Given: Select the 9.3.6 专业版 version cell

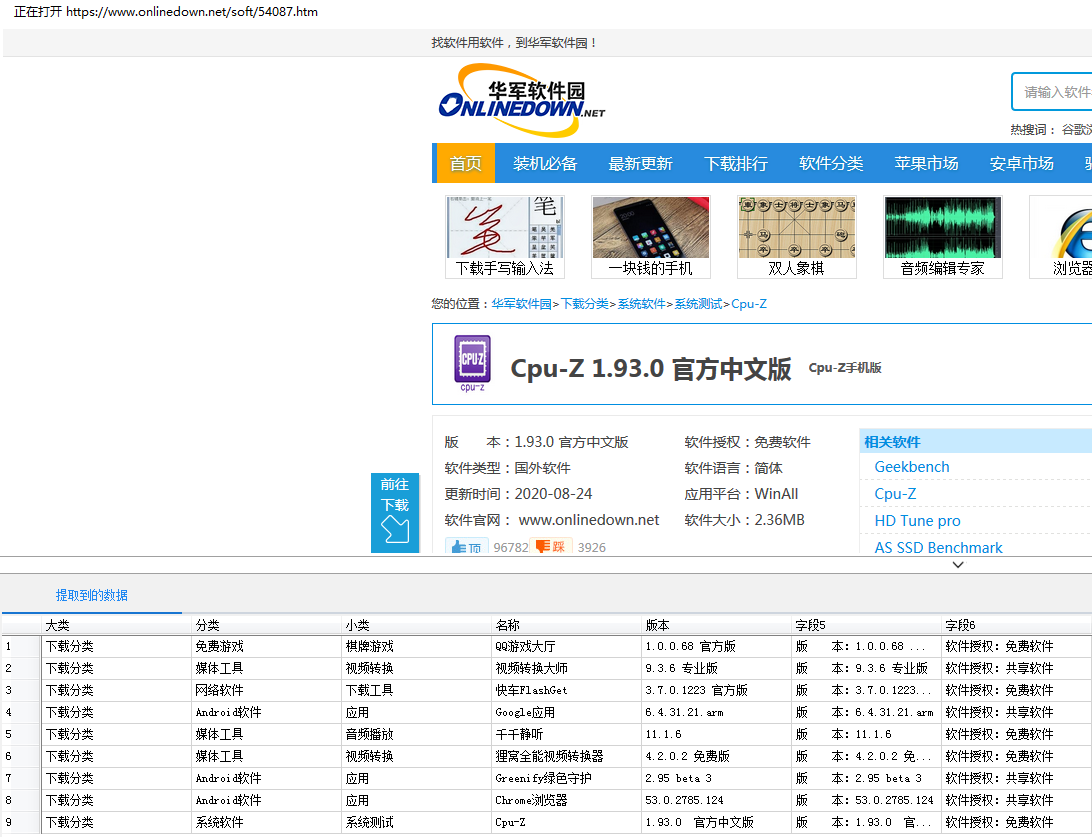Looking at the screenshot, I should pos(717,668).
